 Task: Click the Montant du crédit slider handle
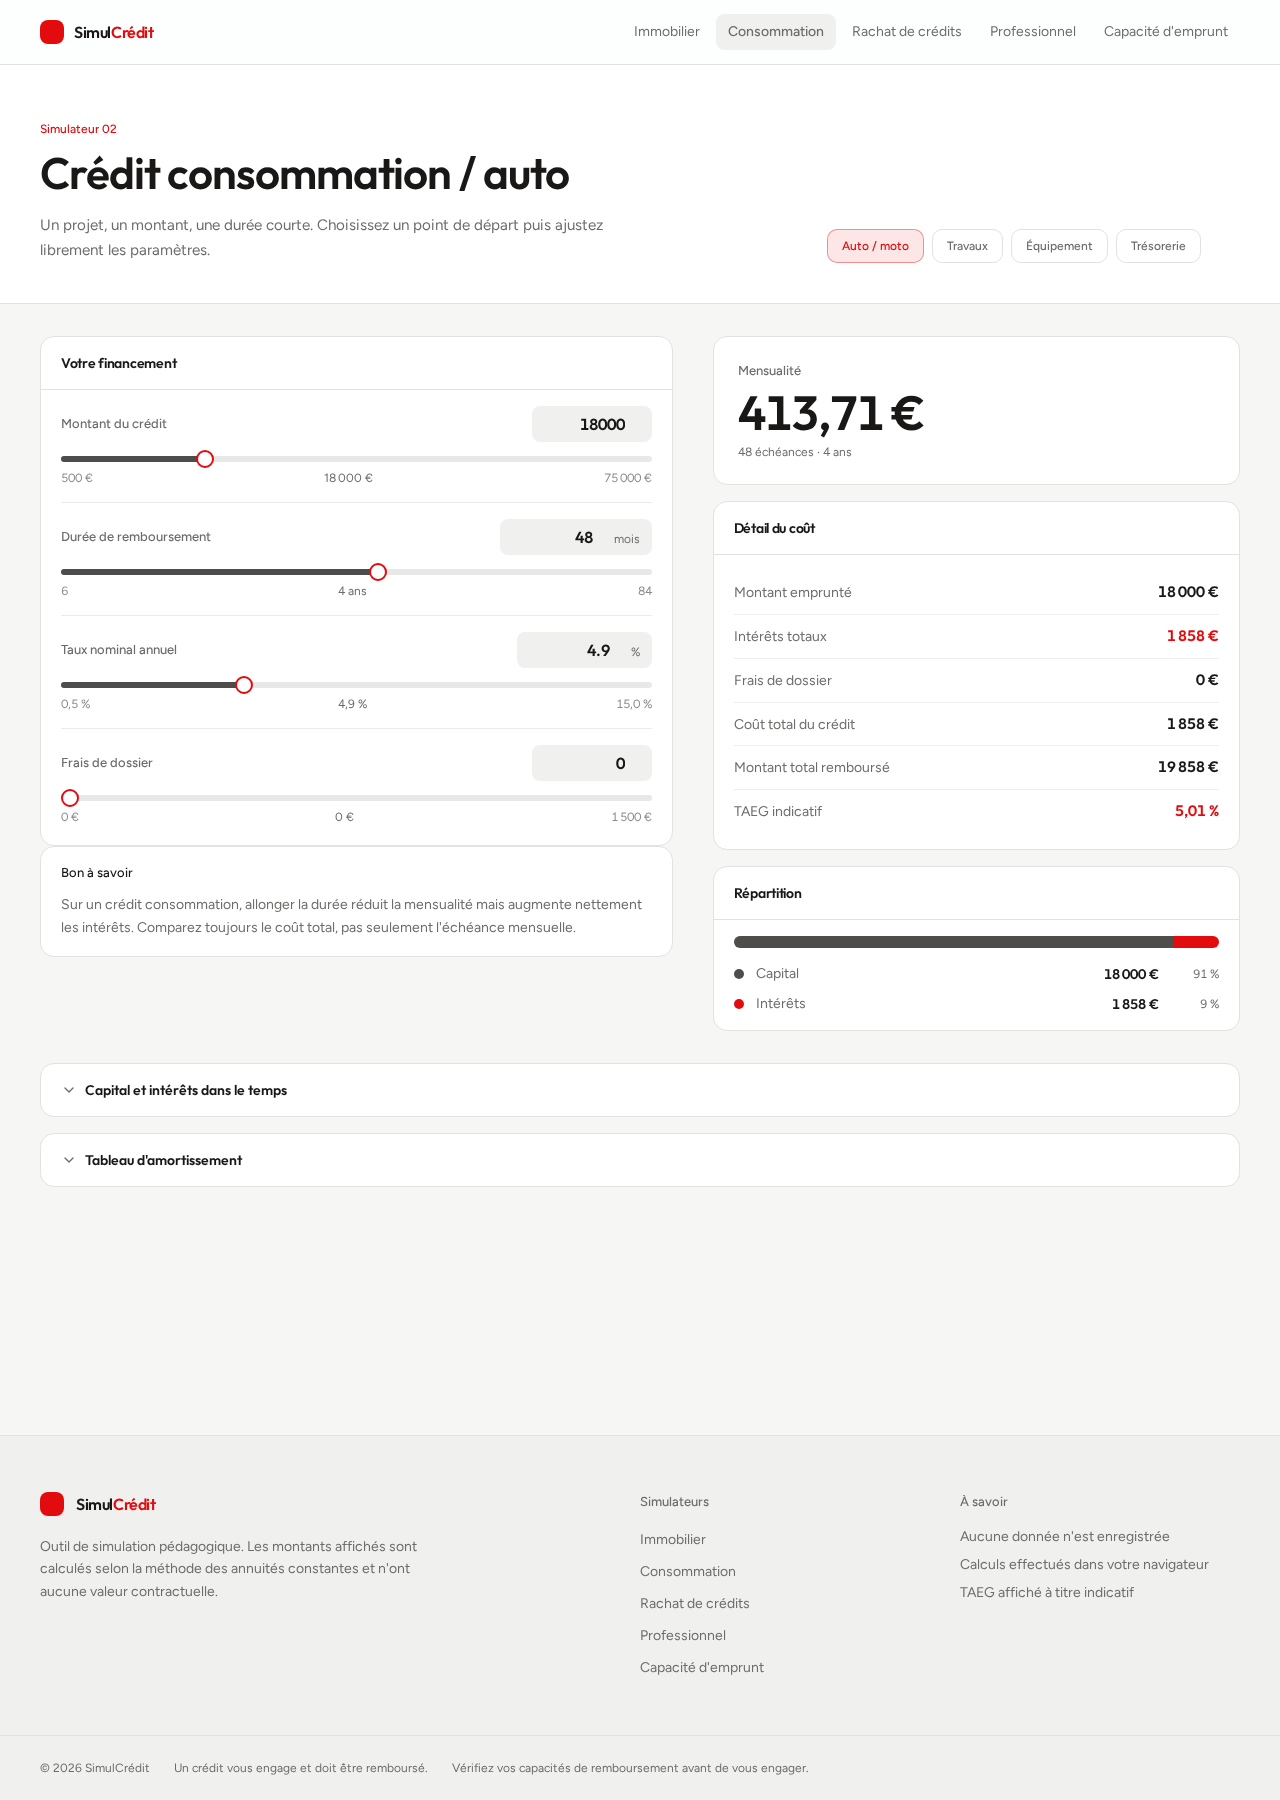click(x=205, y=459)
